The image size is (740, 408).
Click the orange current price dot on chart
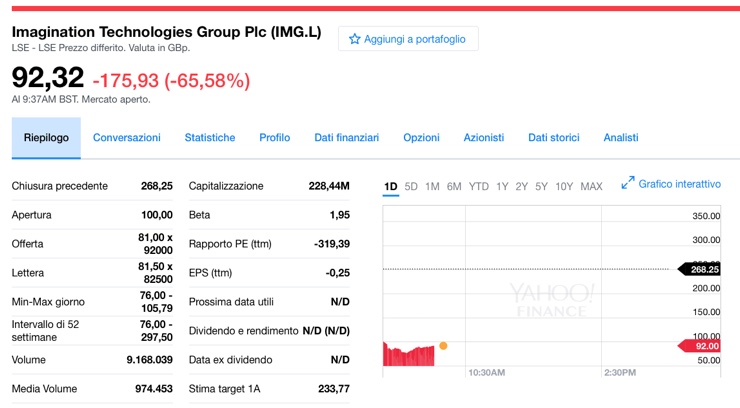tap(443, 346)
